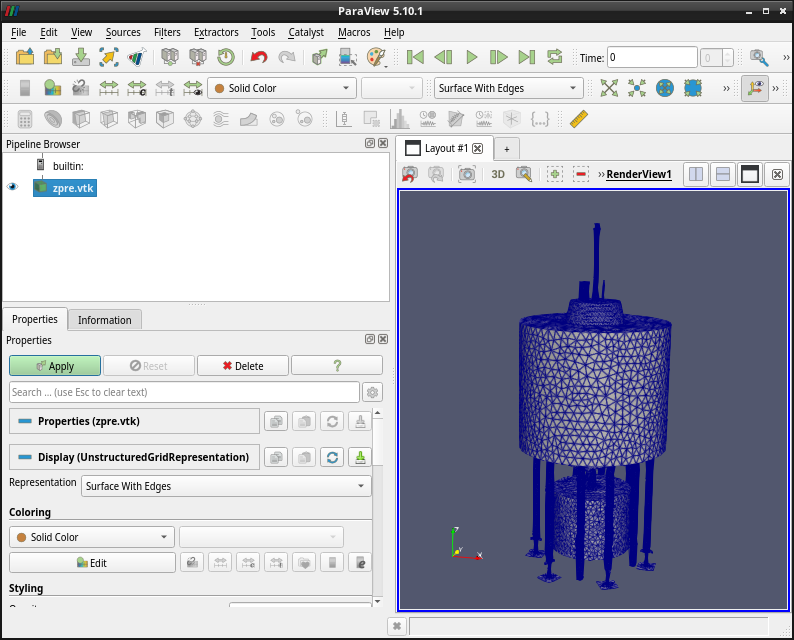The width and height of the screenshot is (794, 640).
Task: Open the color palette loader icon
Action: point(376,58)
